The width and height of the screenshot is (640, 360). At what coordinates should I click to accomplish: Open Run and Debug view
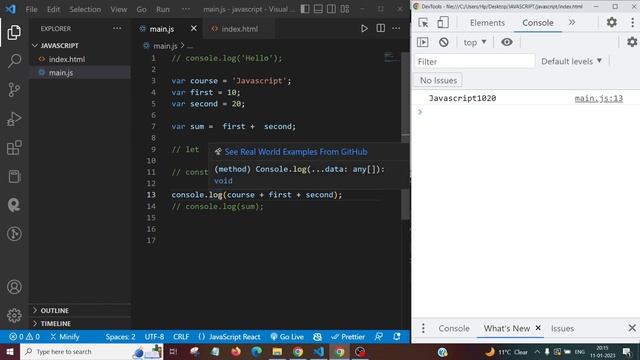point(14,119)
